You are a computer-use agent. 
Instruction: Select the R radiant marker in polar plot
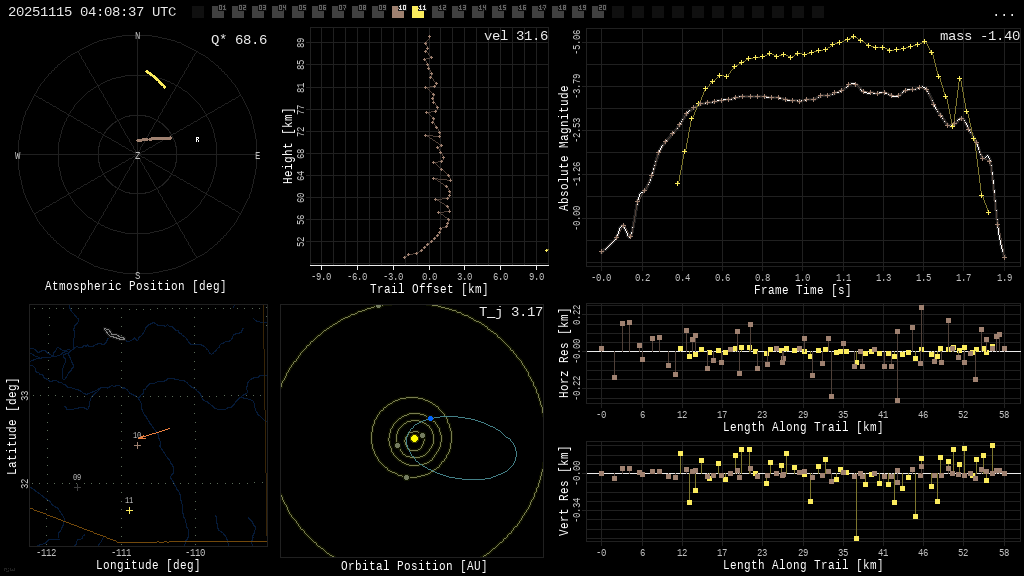[x=197, y=140]
